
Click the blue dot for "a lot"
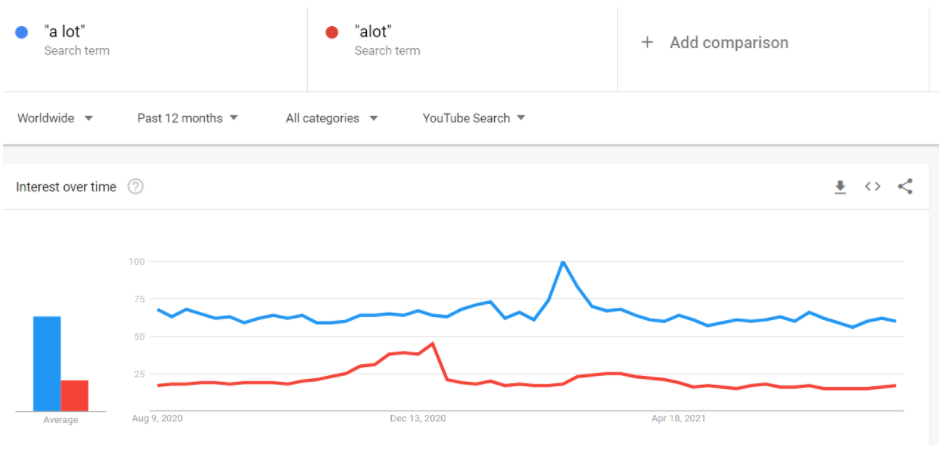tap(22, 33)
